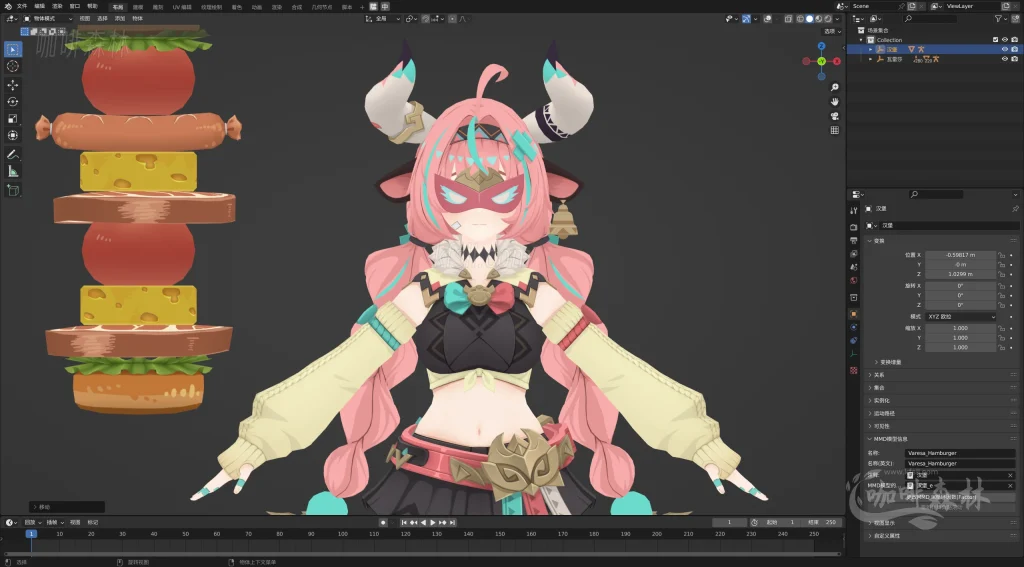Collapse the MMD model info panel
The height and width of the screenshot is (567, 1024).
870,439
